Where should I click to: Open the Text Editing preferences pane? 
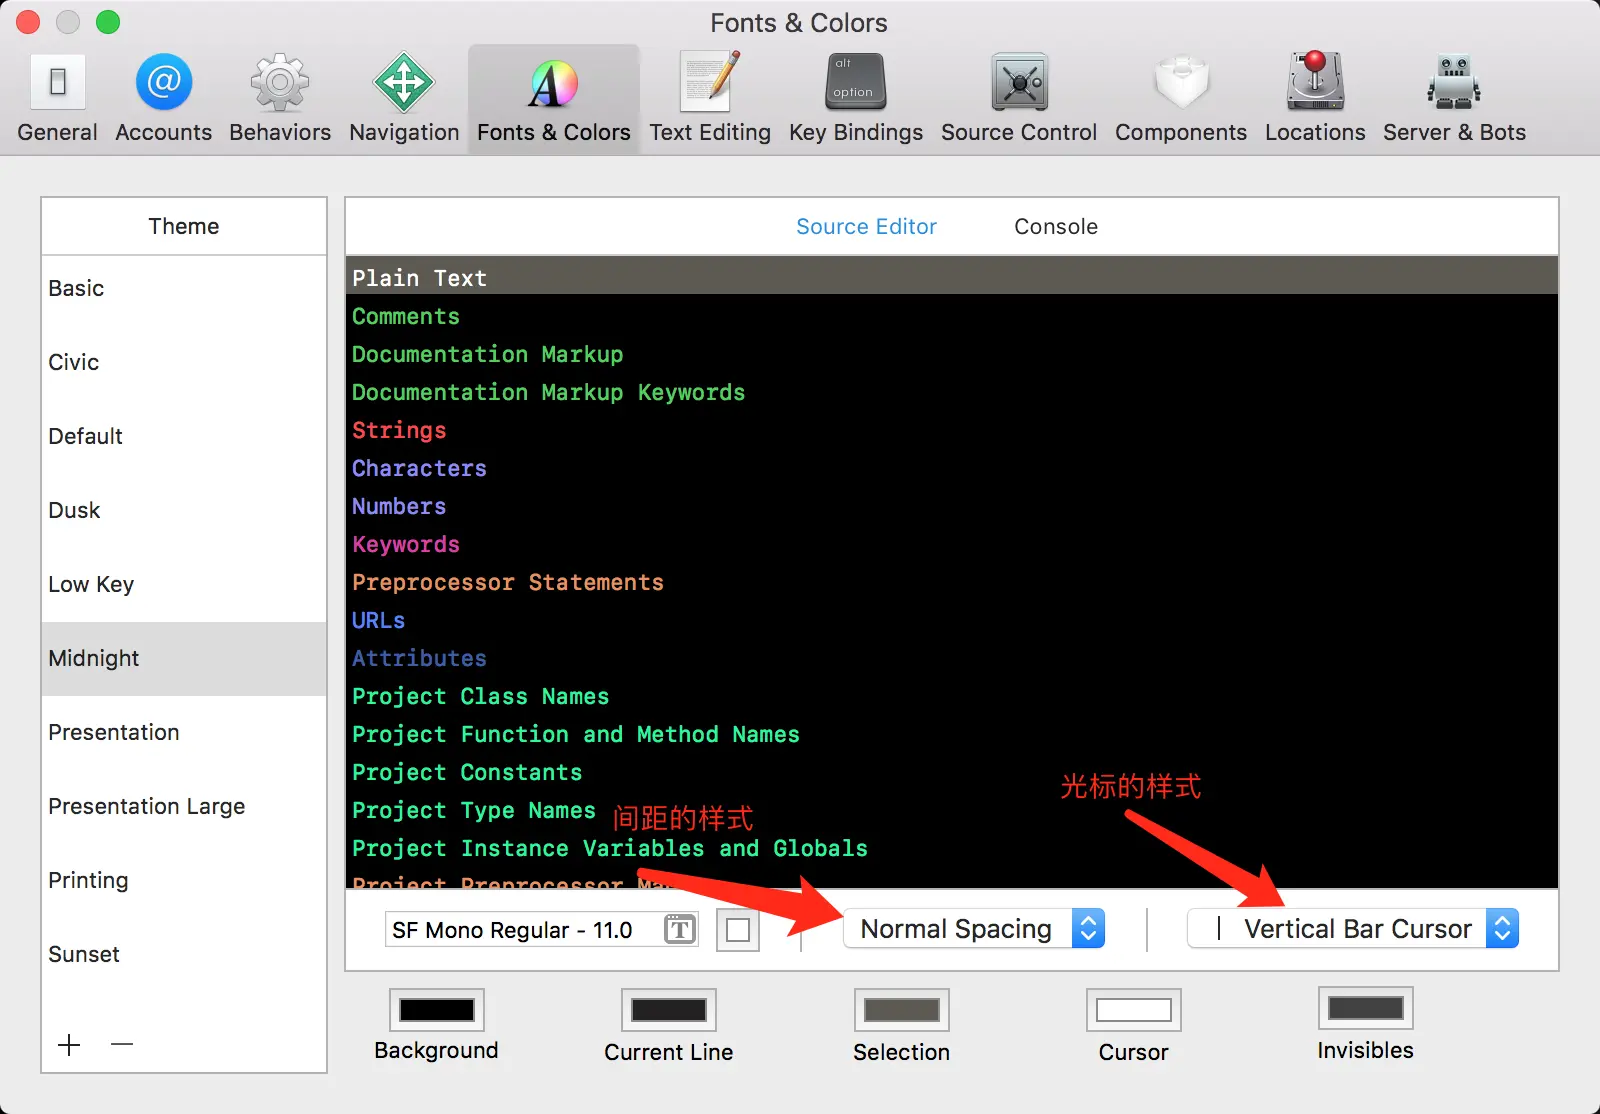[710, 99]
